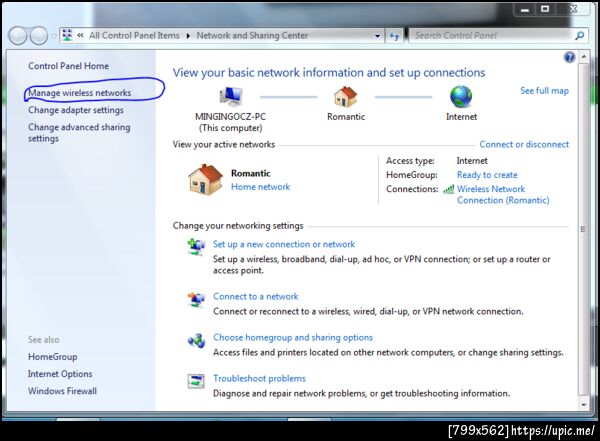Click the homegroup sharing options icon
Screen dimensions: 600x441
[x=196, y=340]
